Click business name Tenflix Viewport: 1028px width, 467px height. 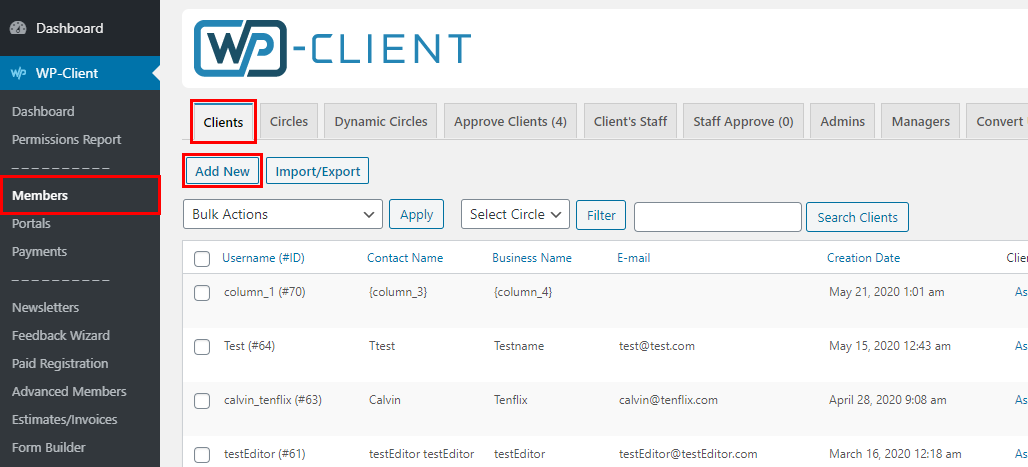(511, 399)
